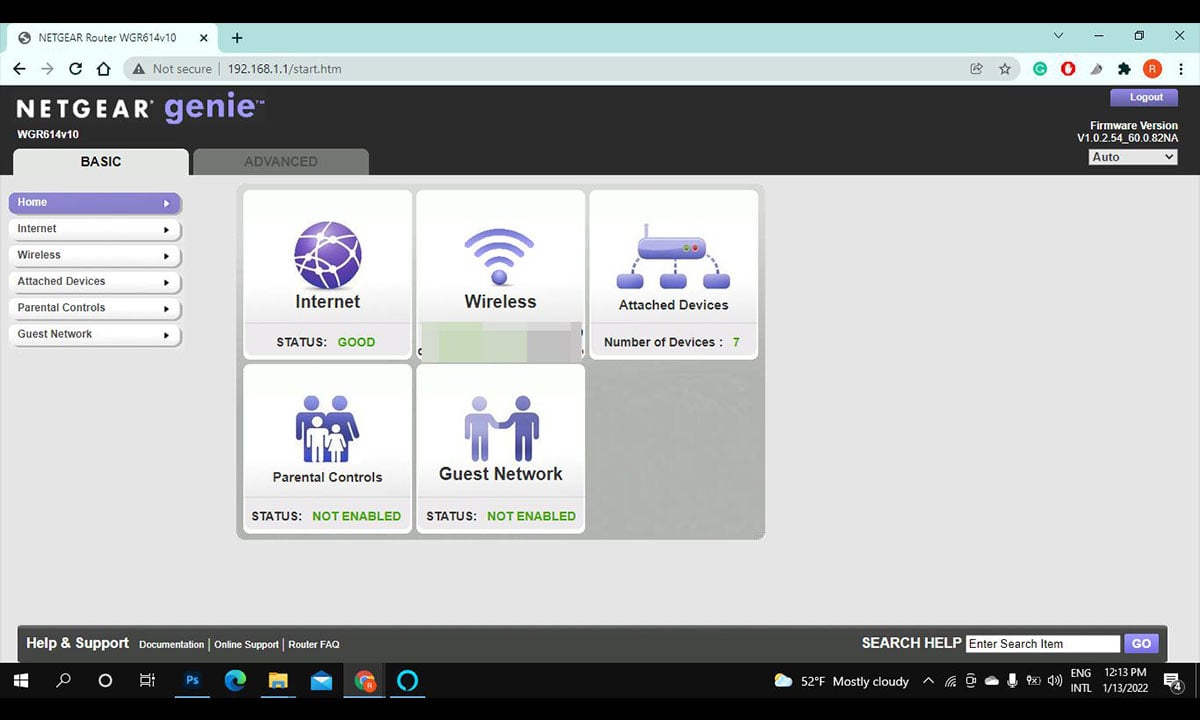Image resolution: width=1200 pixels, height=720 pixels.
Task: Go back with the browser back arrow
Action: coord(20,69)
